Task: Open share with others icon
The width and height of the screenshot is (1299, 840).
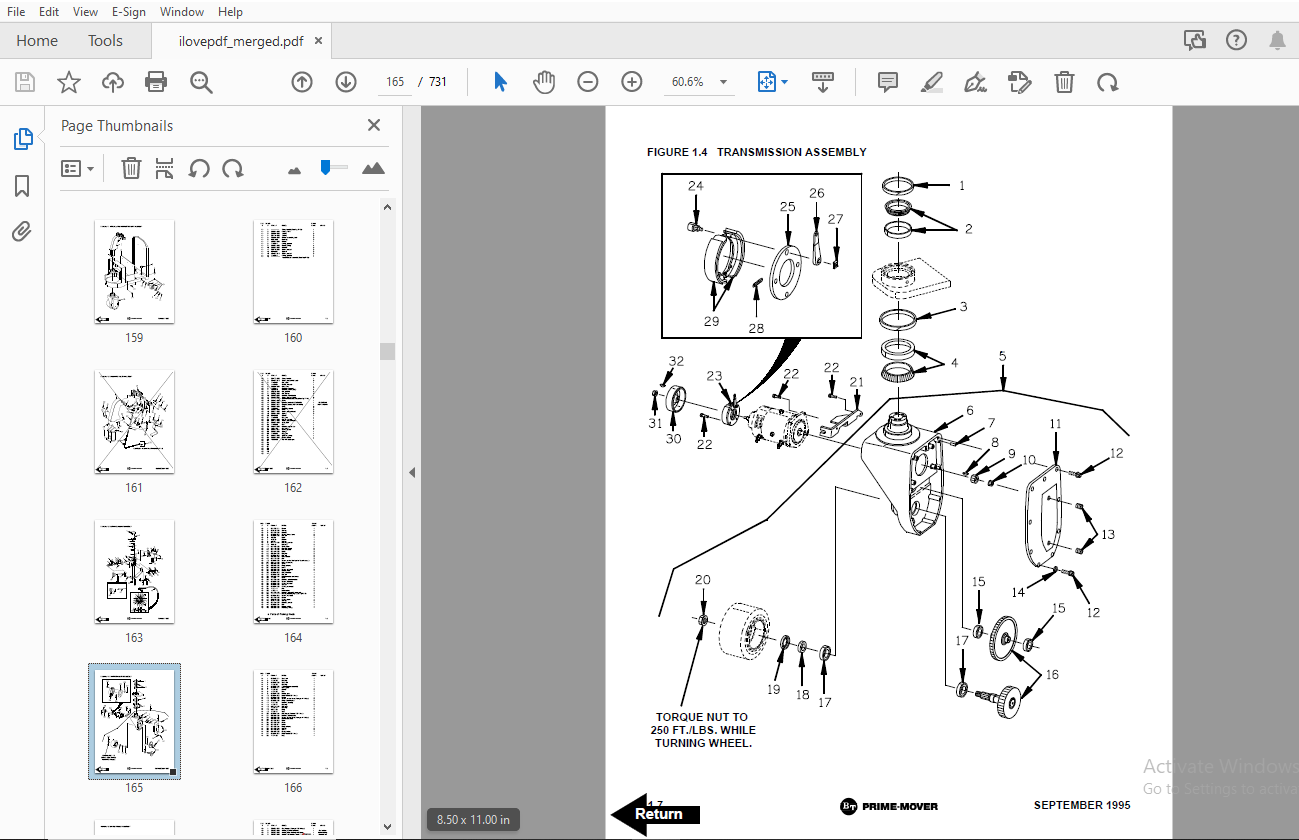Action: (1194, 40)
